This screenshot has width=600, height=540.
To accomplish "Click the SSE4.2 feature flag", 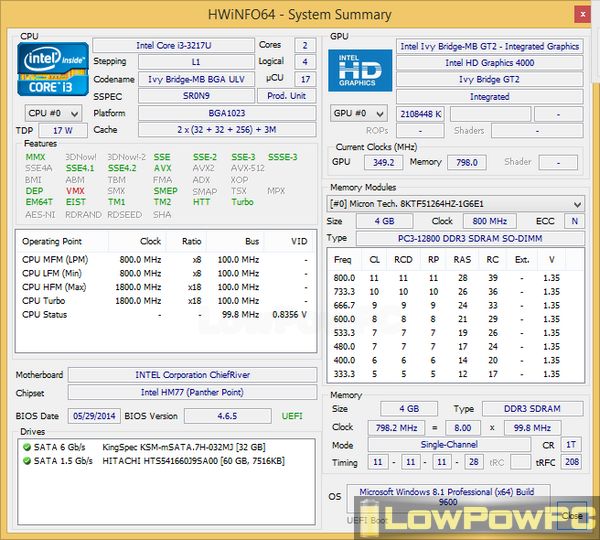I will point(122,168).
